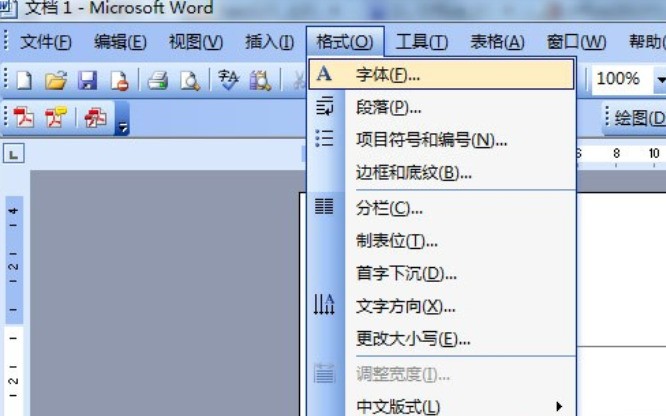Choose 分栏(C)... menu entry
666x416 pixels.
click(x=441, y=208)
